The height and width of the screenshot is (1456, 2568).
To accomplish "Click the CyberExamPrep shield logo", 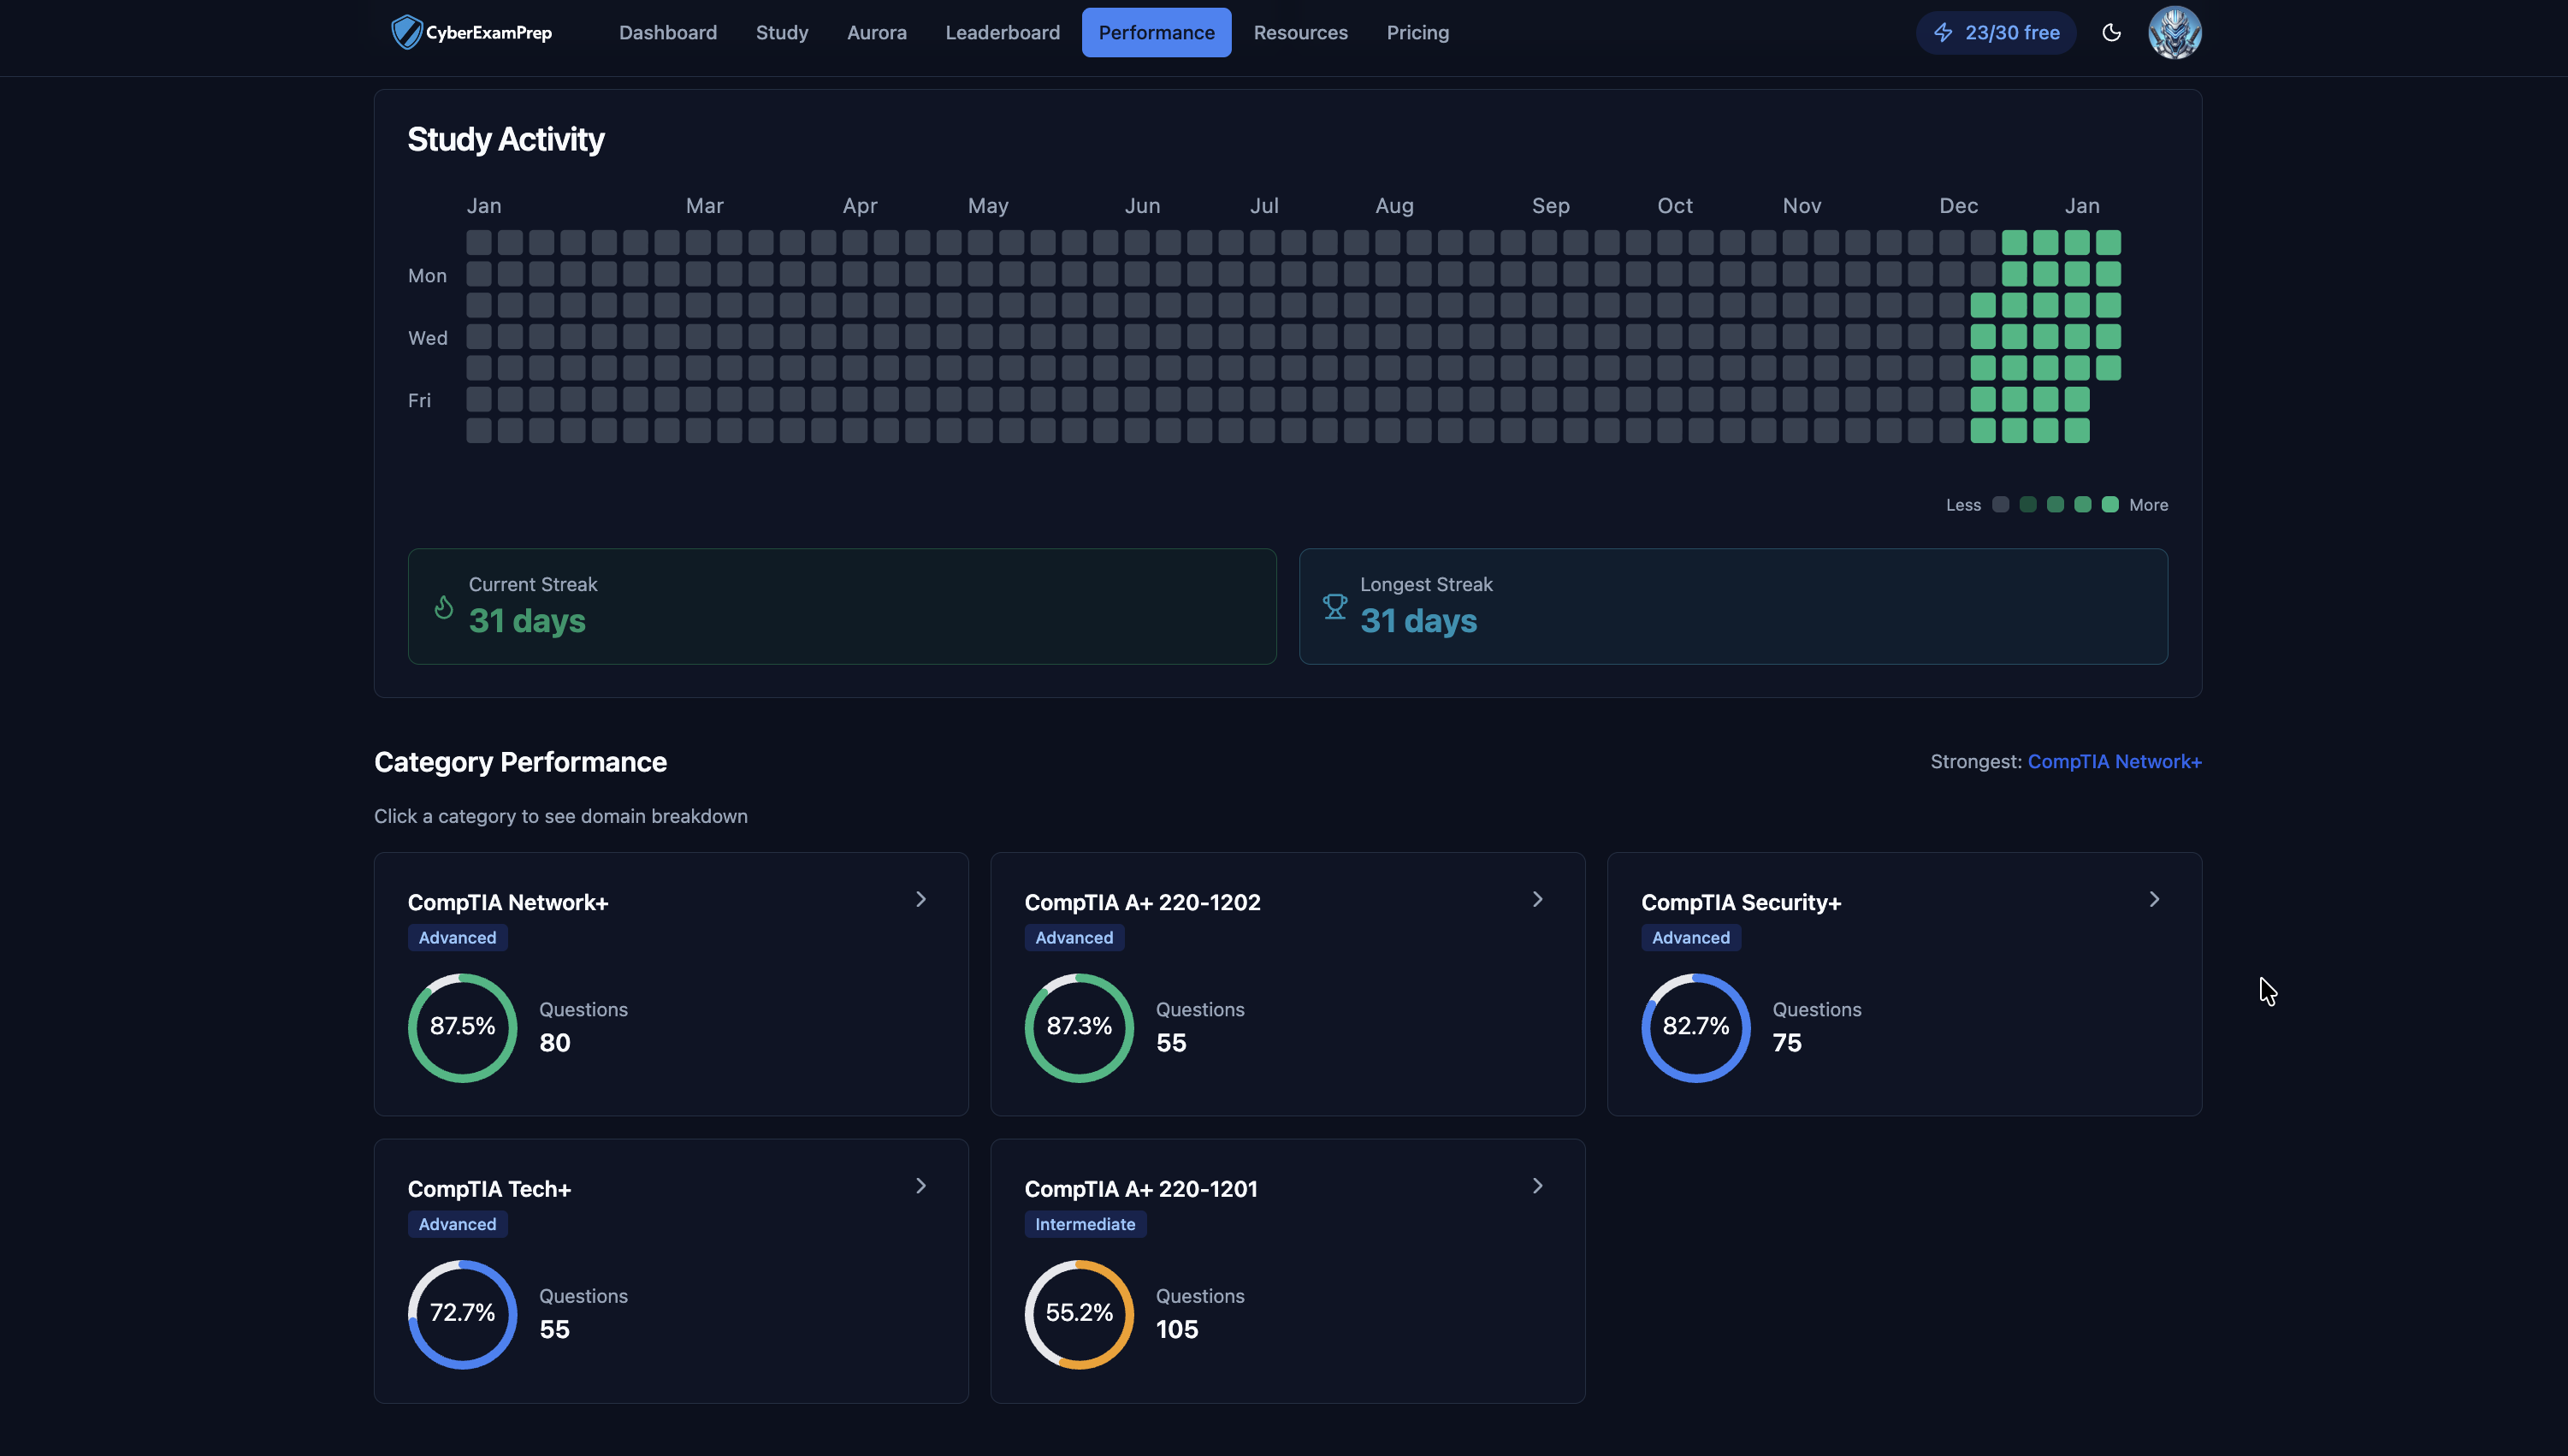I will (406, 32).
